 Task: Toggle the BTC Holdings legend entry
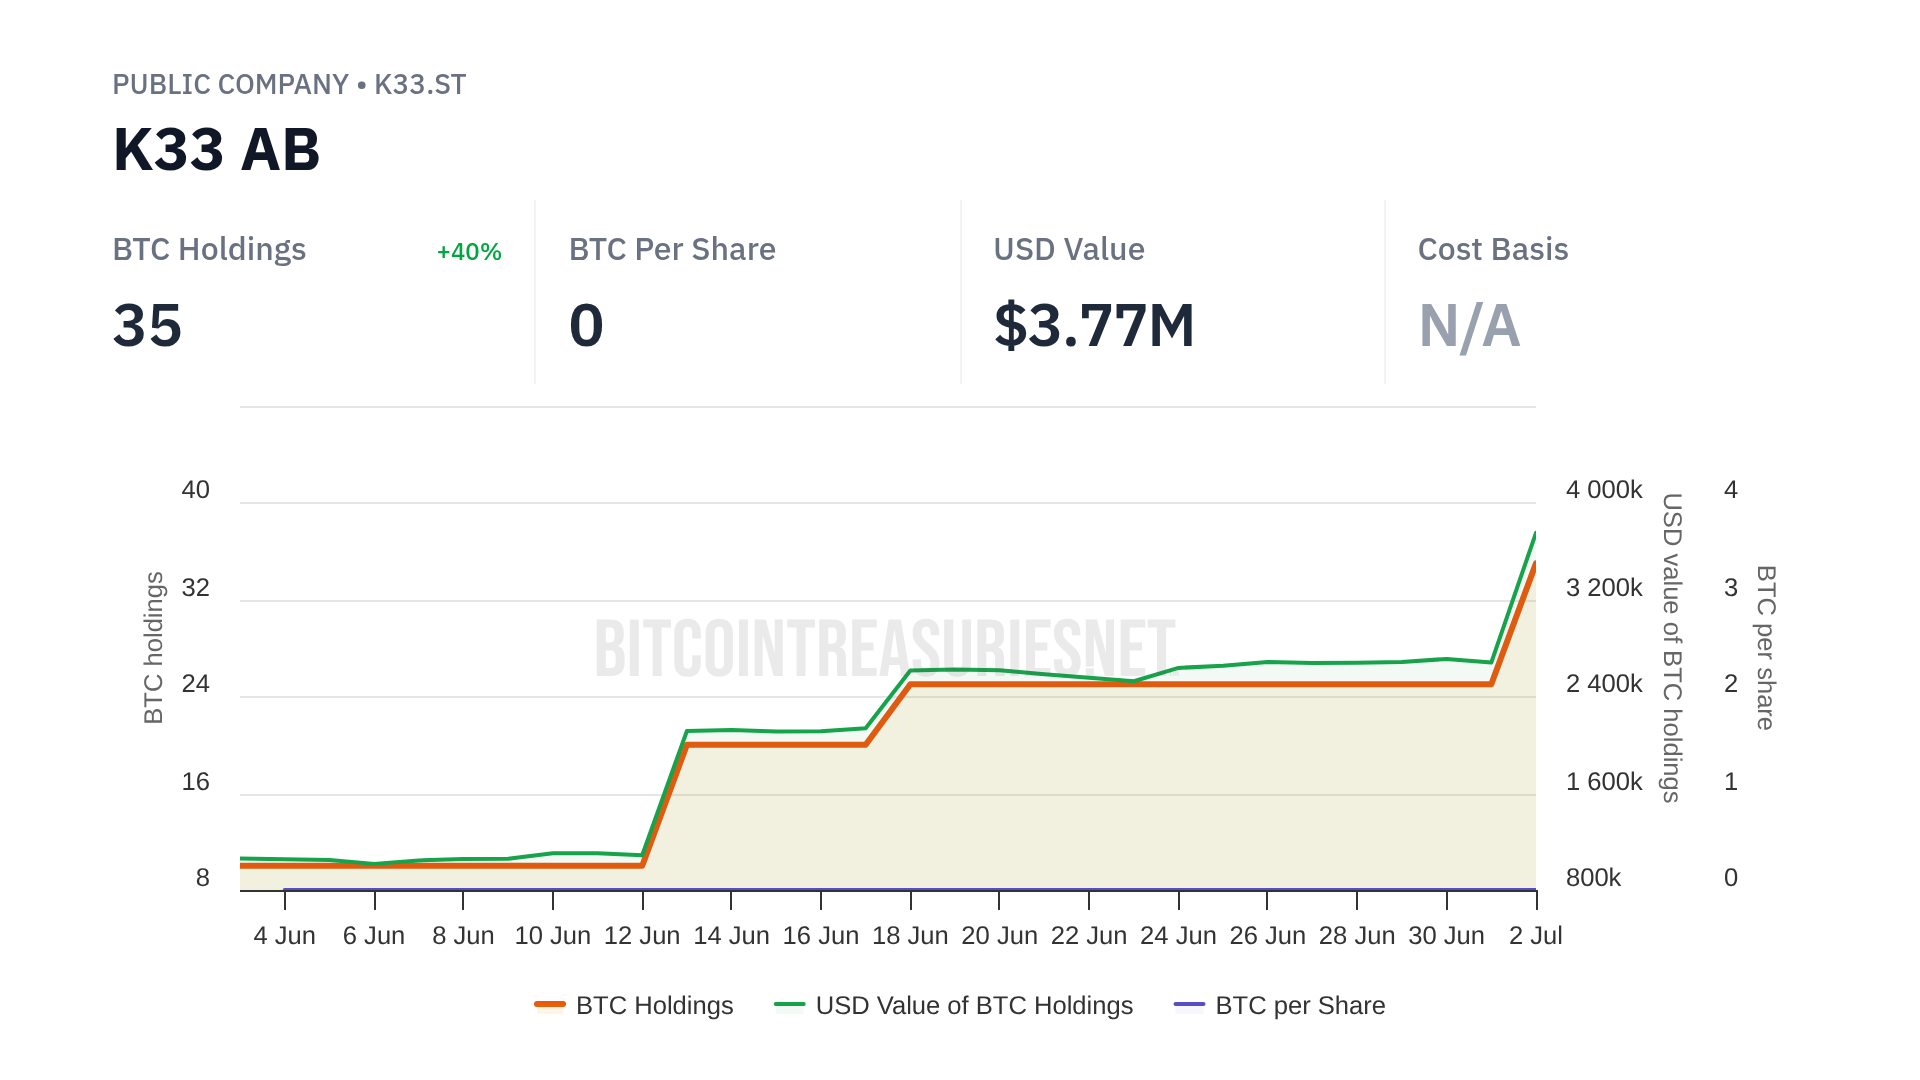pyautogui.click(x=654, y=1005)
